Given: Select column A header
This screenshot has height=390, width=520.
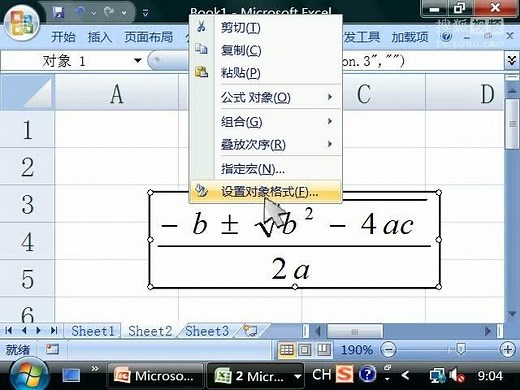Looking at the screenshot, I should click(x=117, y=93).
